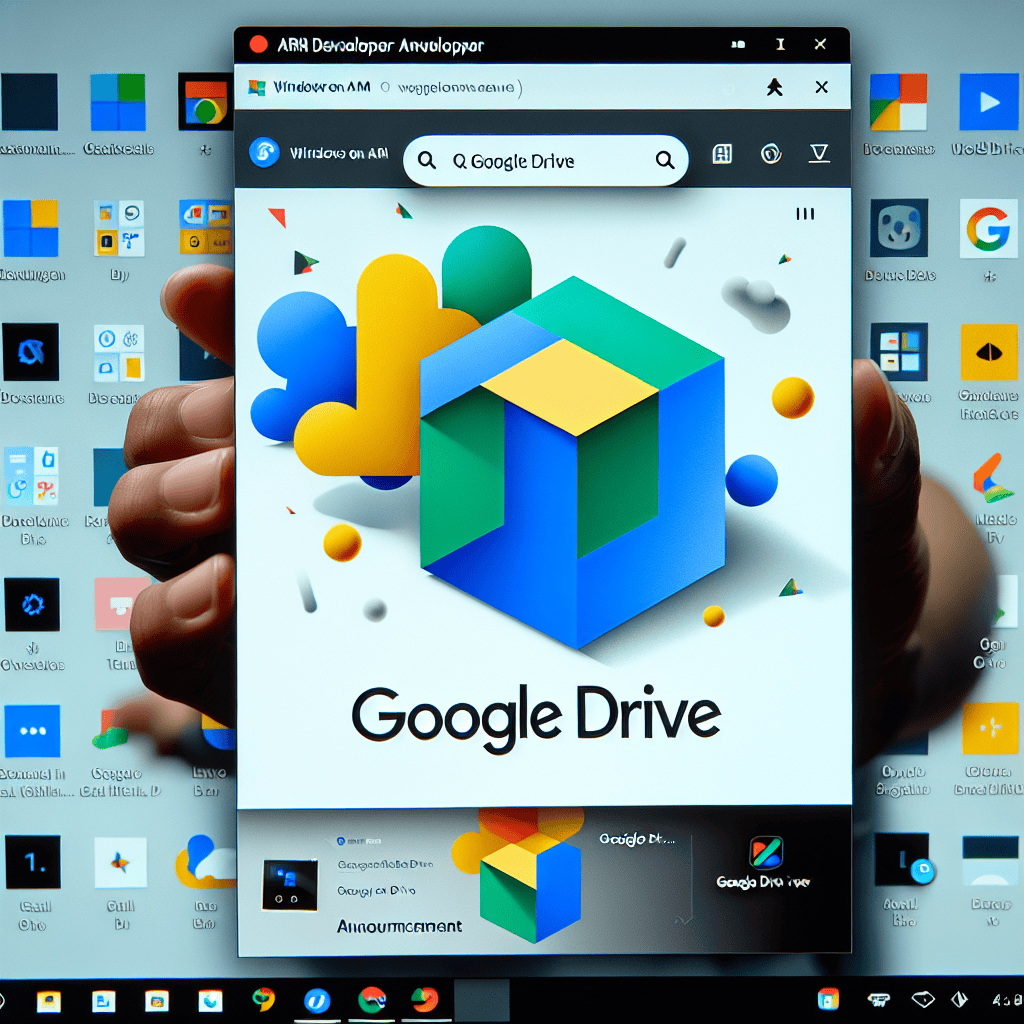
Task: Open the dark thumbnail in the bottom panel
Action: click(x=290, y=885)
